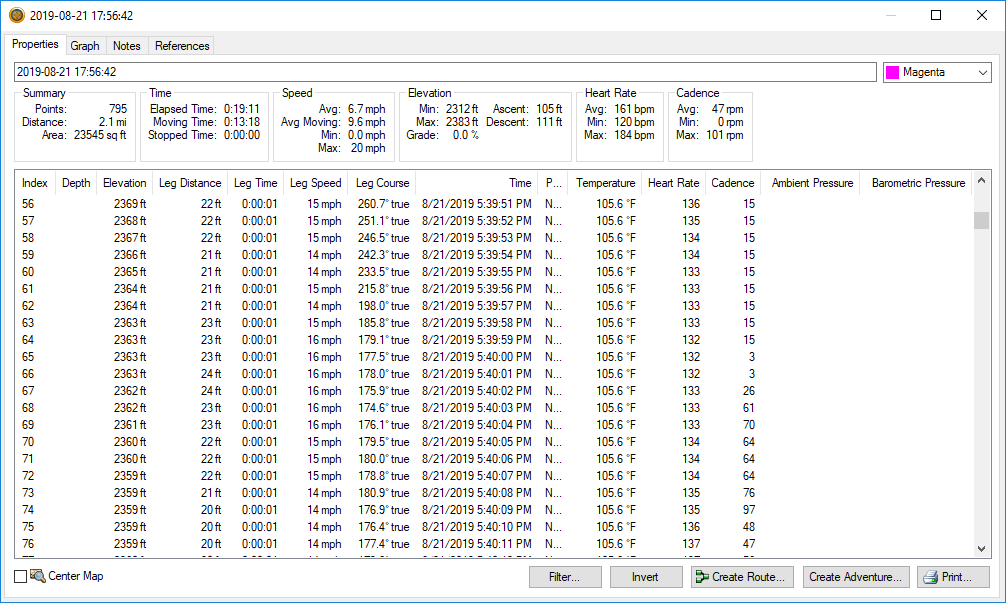Open the References tab
Viewport: 1006px width, 603px height.
coord(182,46)
